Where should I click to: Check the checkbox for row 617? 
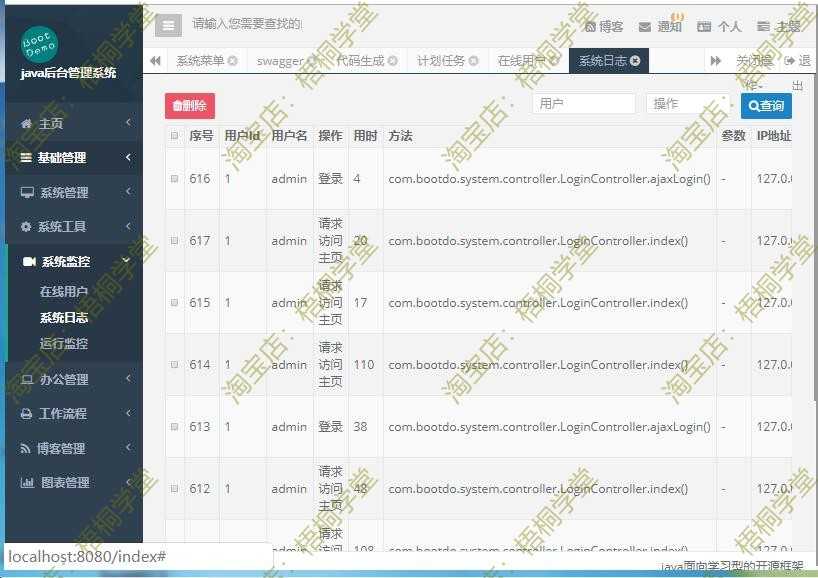[174, 240]
